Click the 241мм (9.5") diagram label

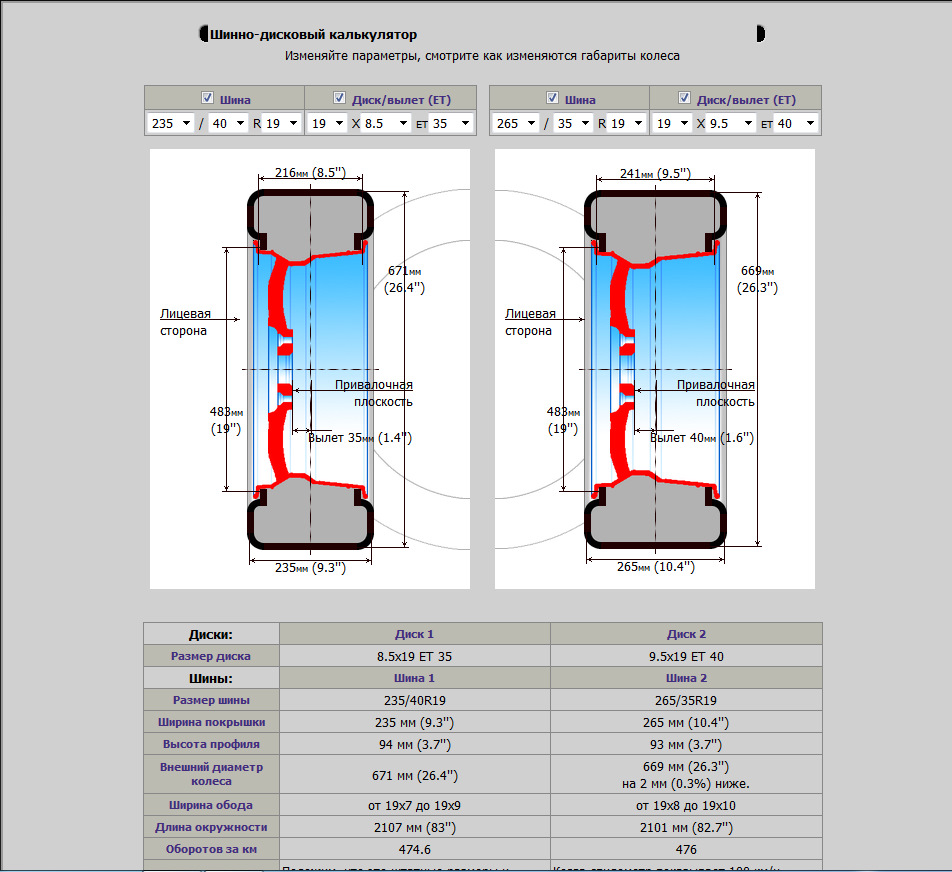(655, 174)
